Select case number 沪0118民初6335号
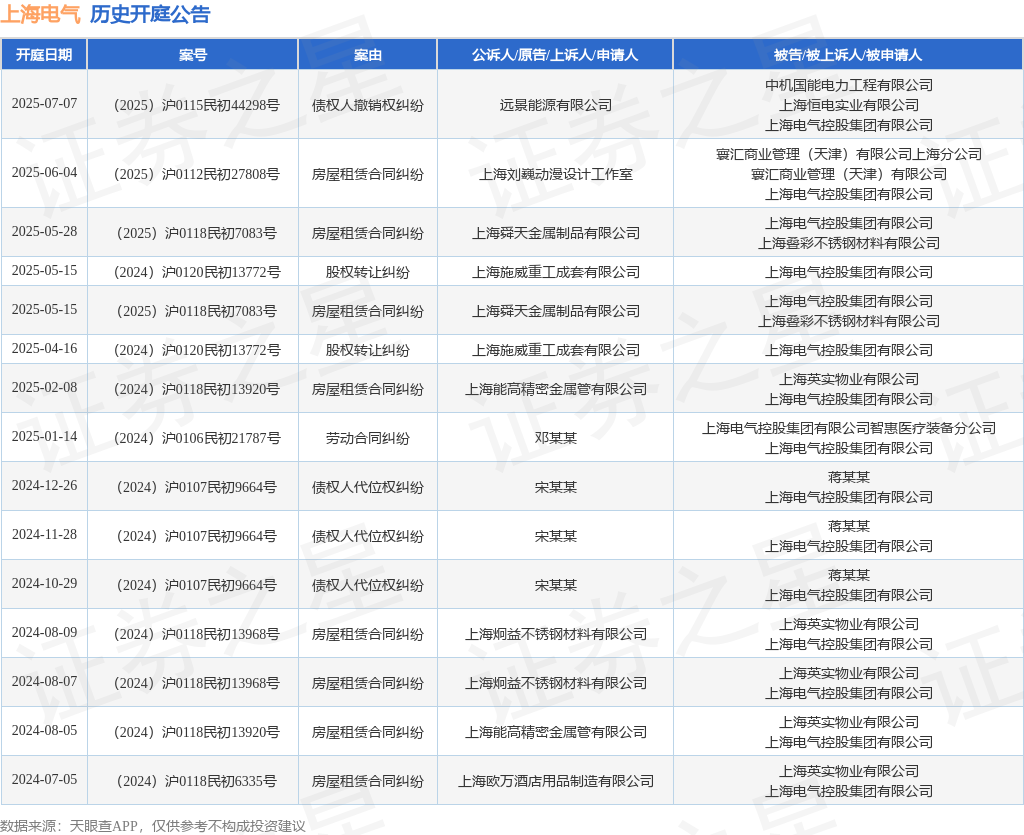The height and width of the screenshot is (835, 1024). pos(197,781)
